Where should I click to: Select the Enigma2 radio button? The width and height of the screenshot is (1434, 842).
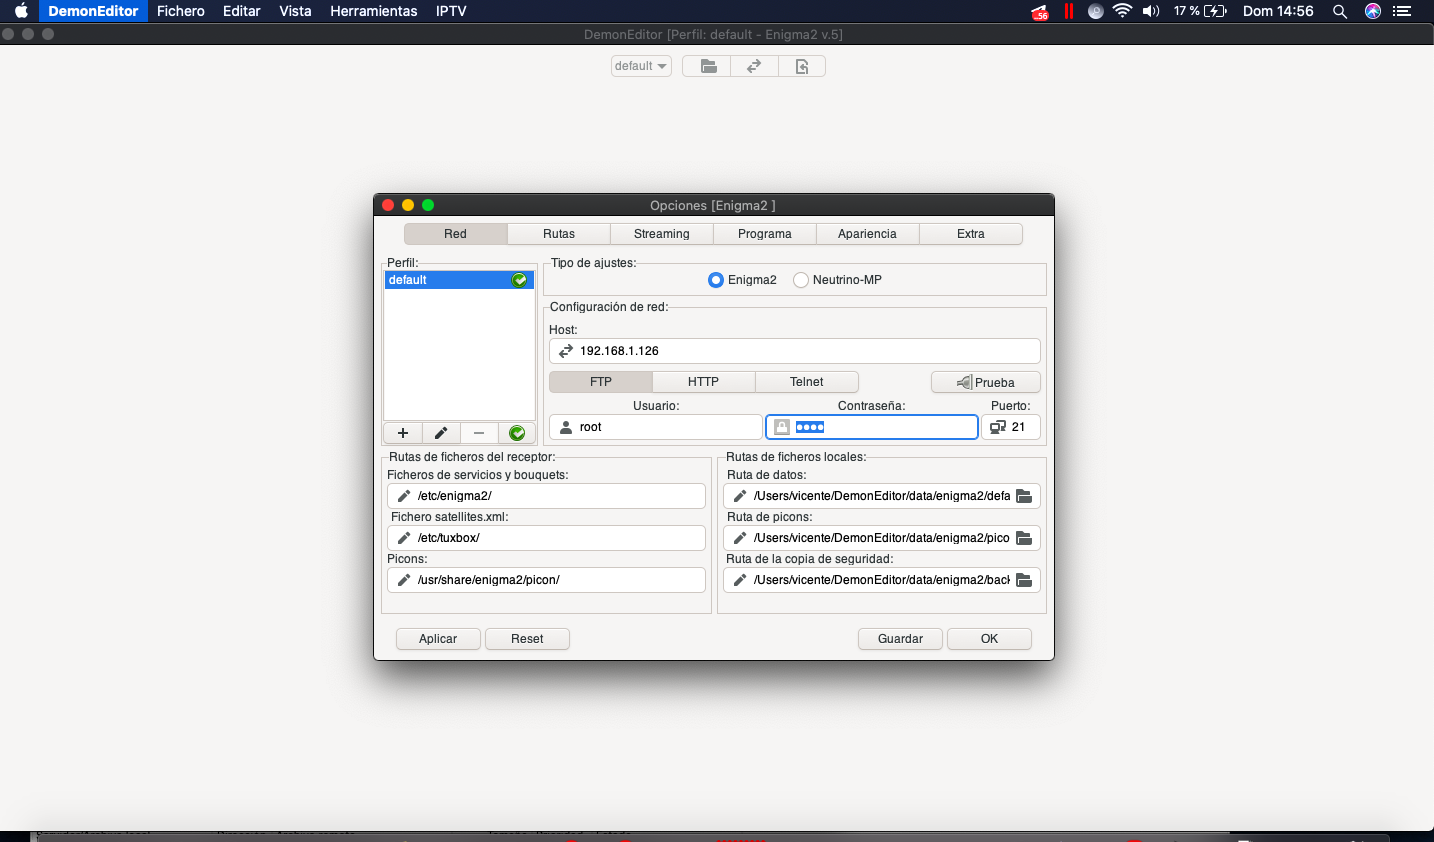[716, 280]
